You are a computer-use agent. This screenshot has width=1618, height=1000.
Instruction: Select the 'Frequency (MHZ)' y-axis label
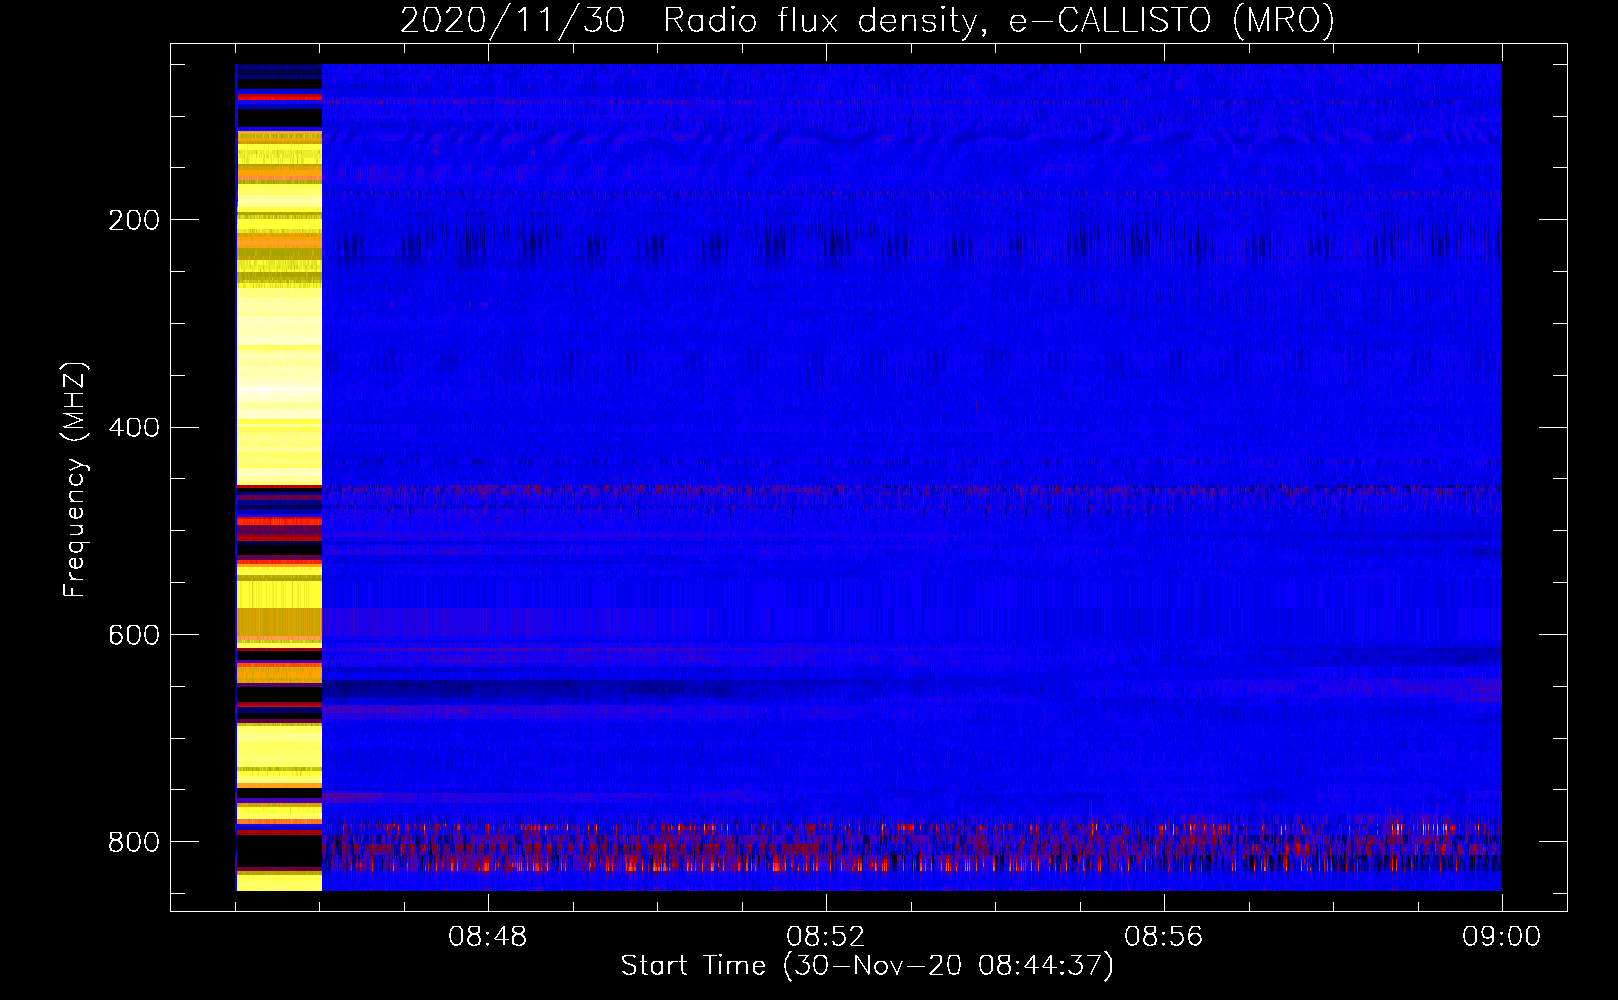pyautogui.click(x=75, y=480)
